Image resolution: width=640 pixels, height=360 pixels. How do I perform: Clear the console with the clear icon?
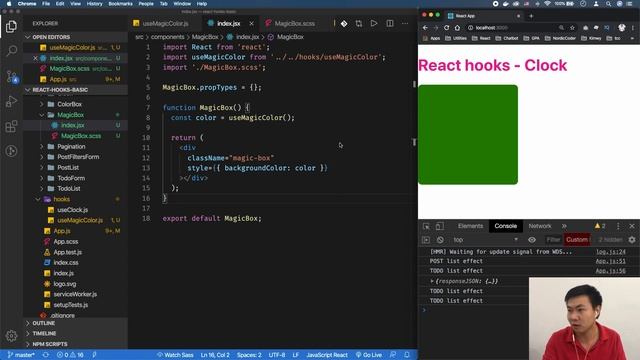point(440,240)
